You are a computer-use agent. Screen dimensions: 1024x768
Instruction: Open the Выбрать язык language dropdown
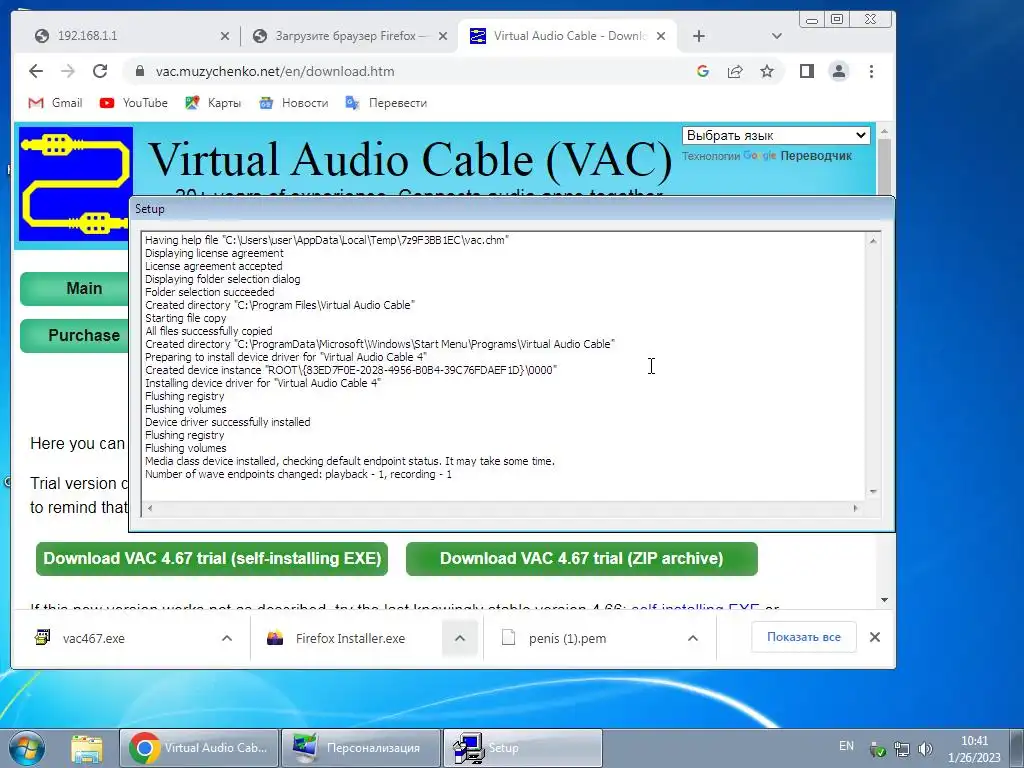[x=776, y=135]
